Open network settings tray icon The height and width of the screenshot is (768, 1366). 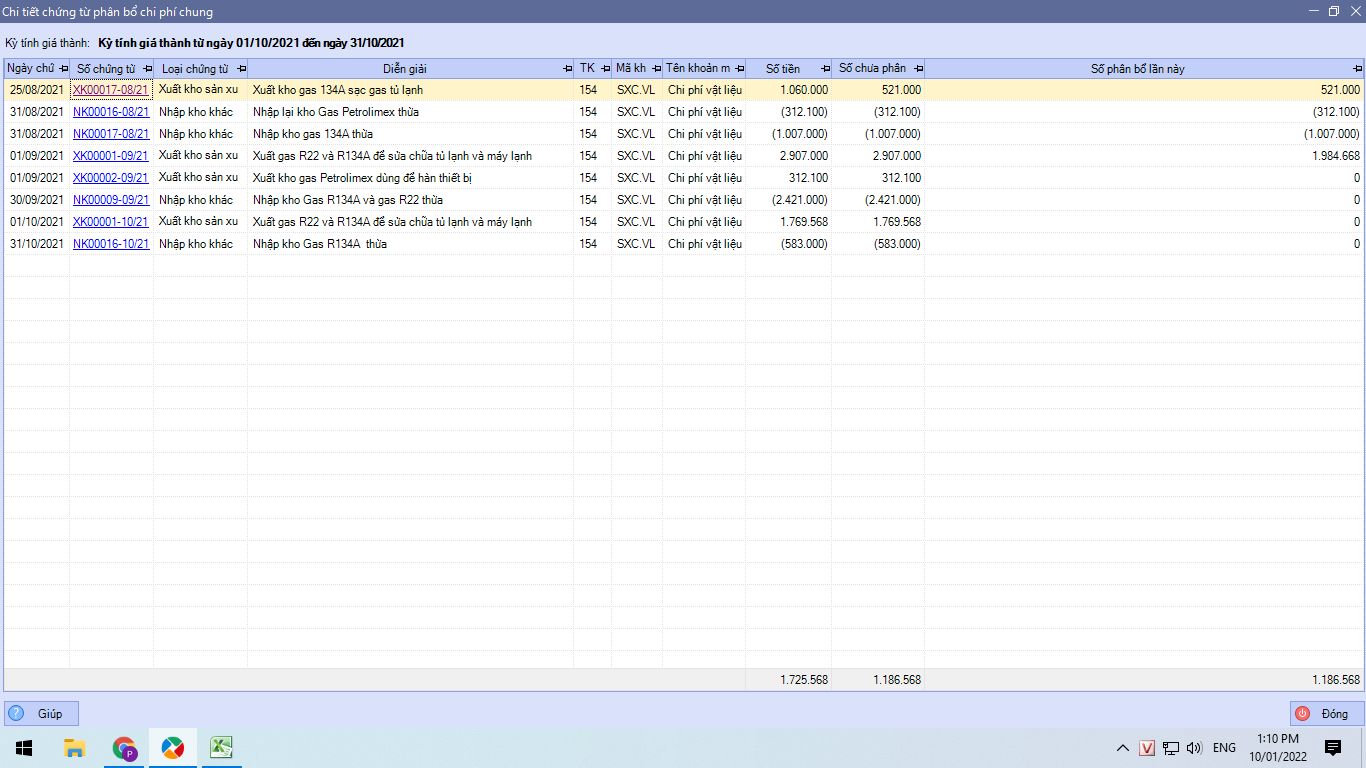click(x=1170, y=747)
